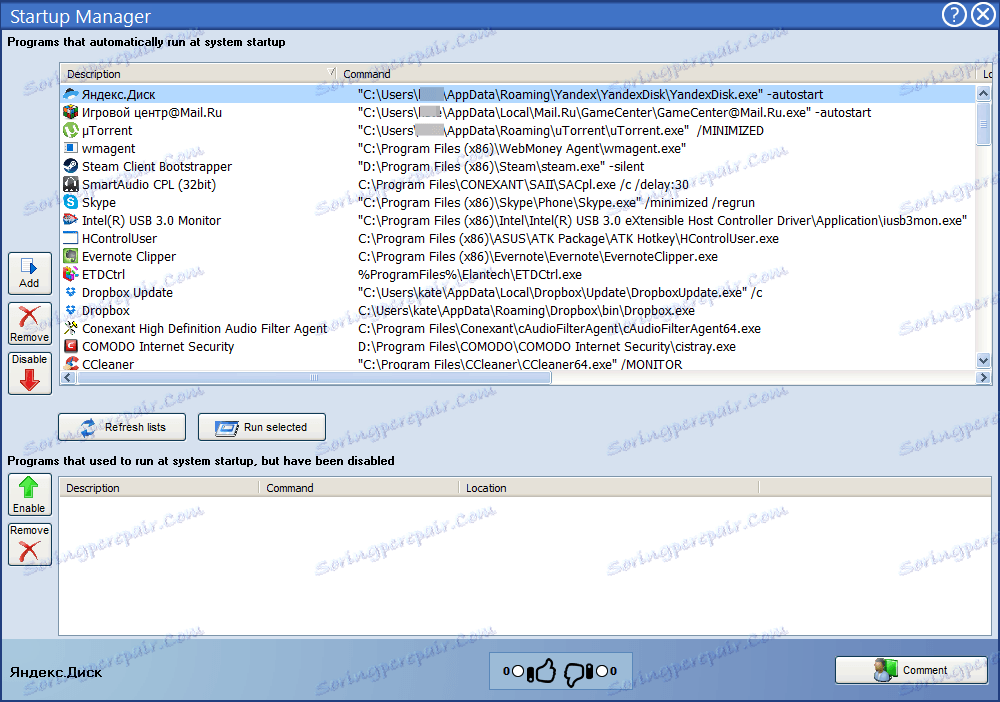This screenshot has width=1000, height=702.
Task: Select the SmartAudio CPL (32bit) row
Action: click(518, 184)
